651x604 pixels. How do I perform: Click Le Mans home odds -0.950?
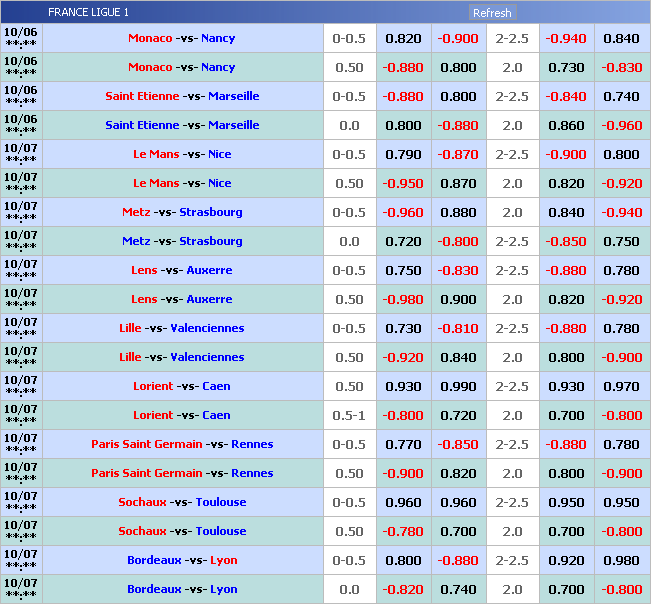403,183
